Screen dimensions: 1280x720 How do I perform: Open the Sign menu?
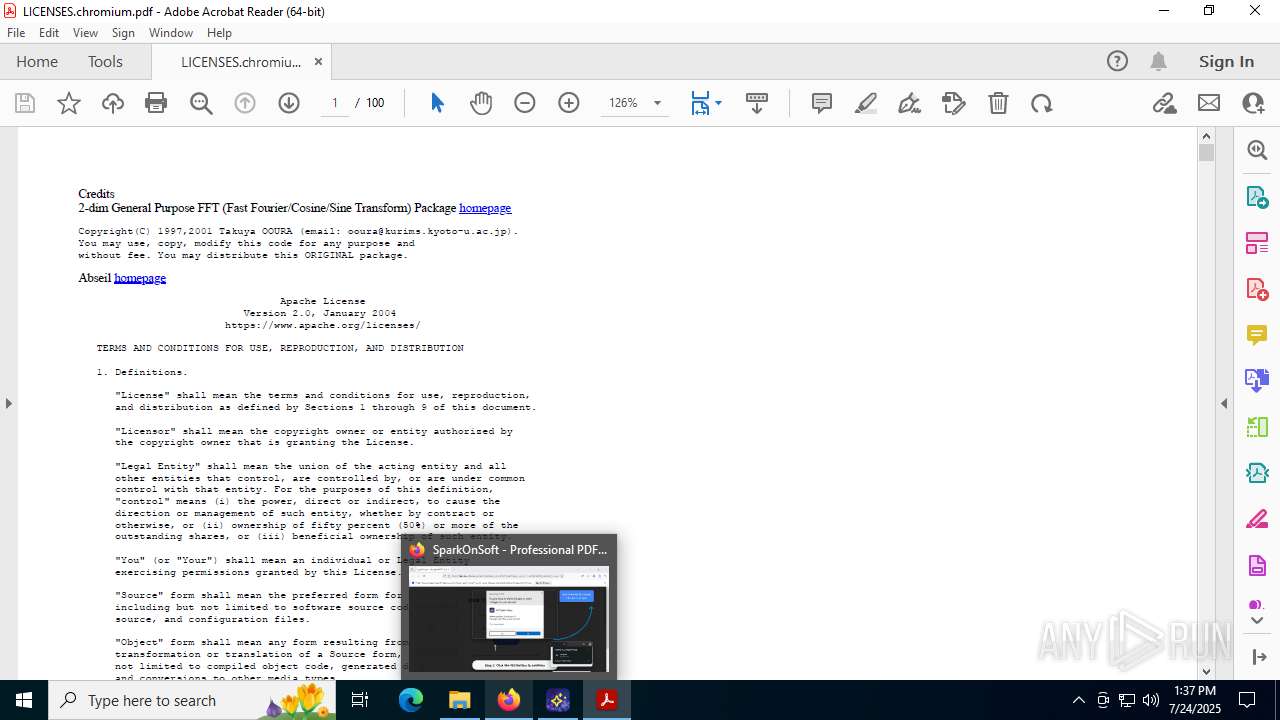[x=123, y=33]
